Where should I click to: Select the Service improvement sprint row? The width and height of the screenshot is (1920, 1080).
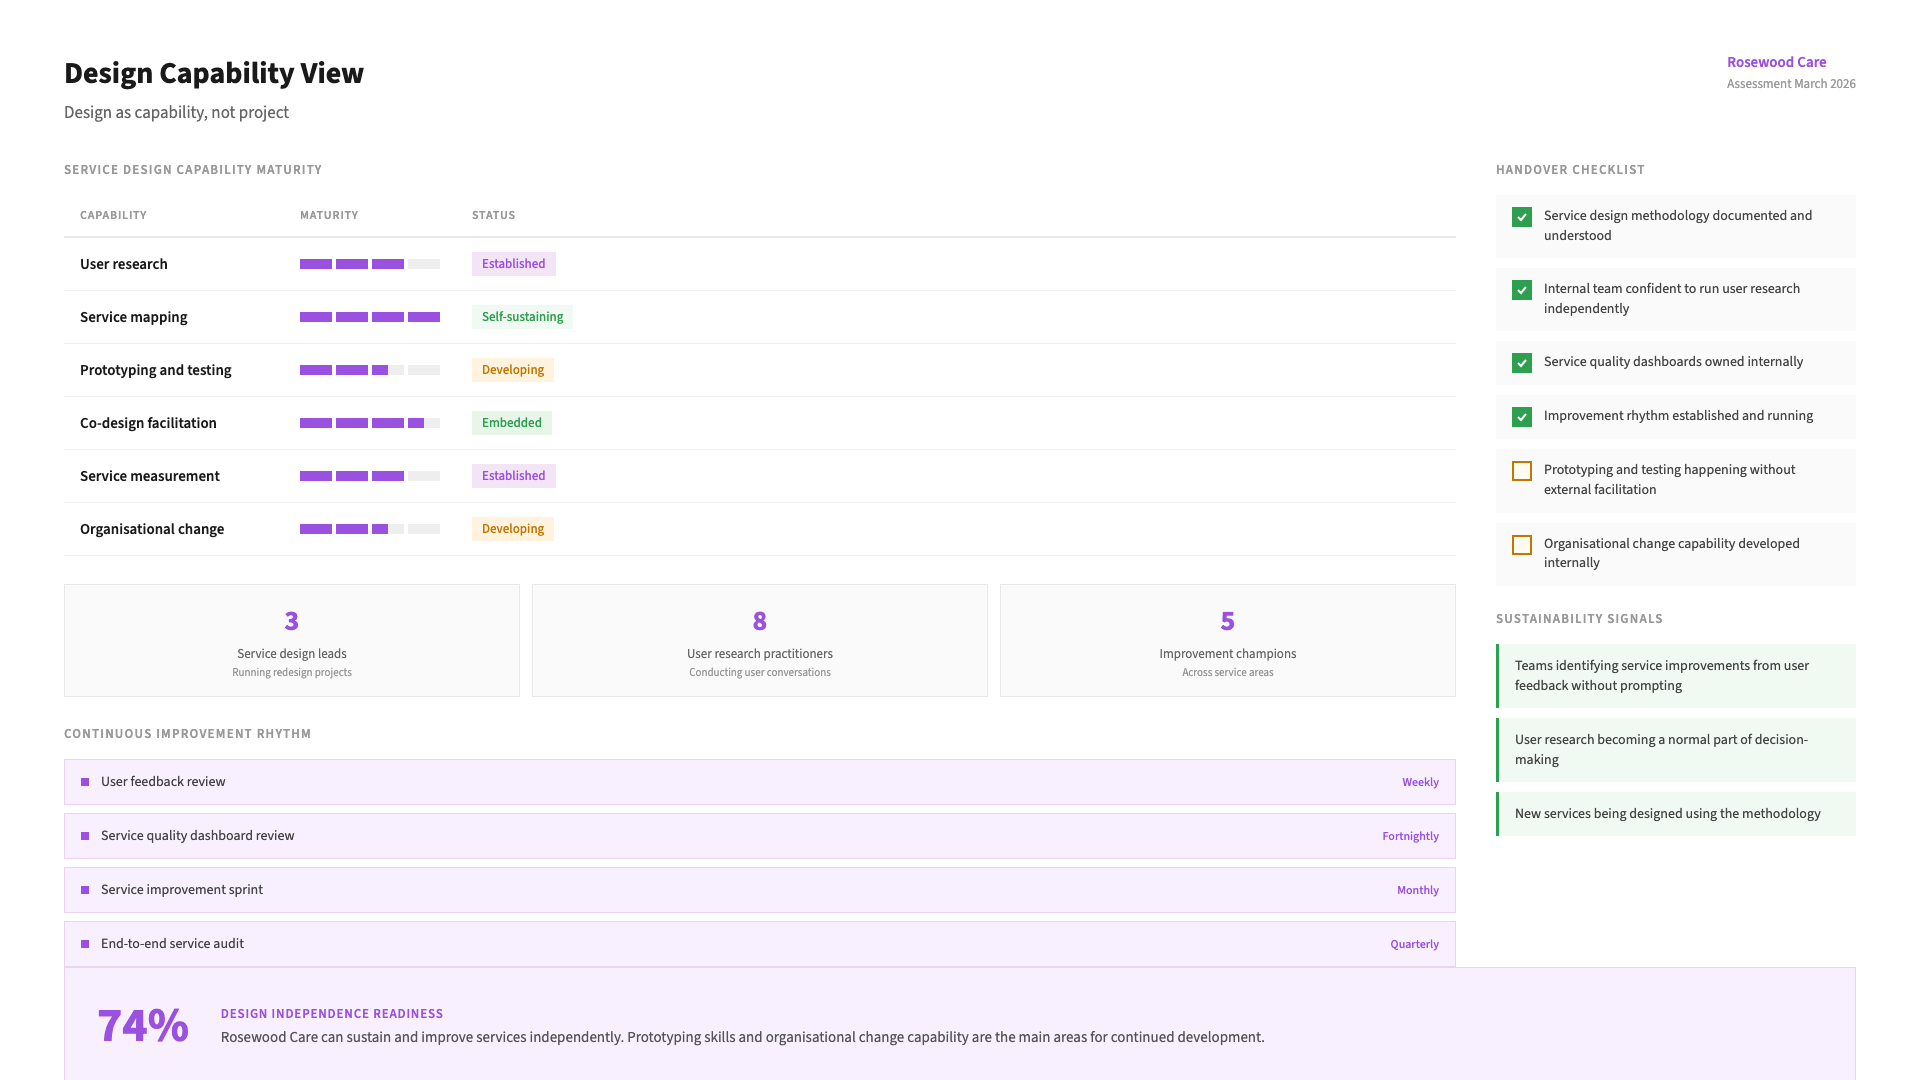point(760,890)
